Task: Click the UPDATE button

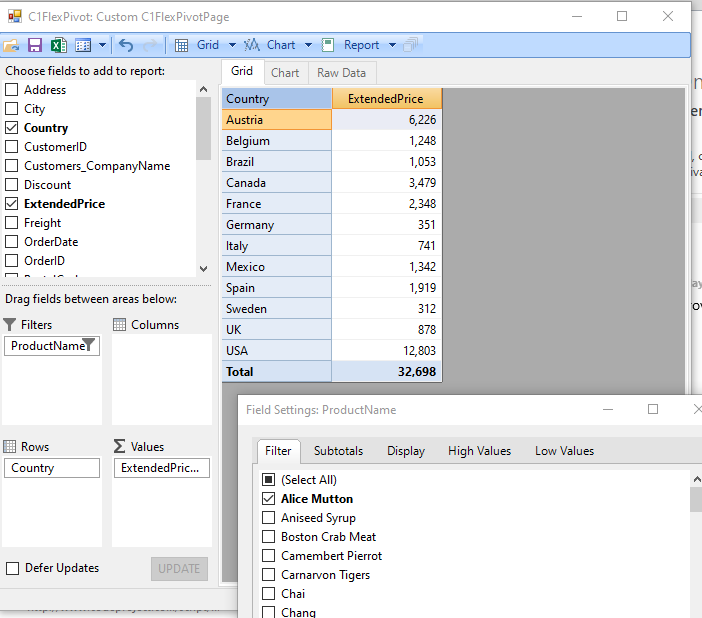Action: click(x=179, y=569)
